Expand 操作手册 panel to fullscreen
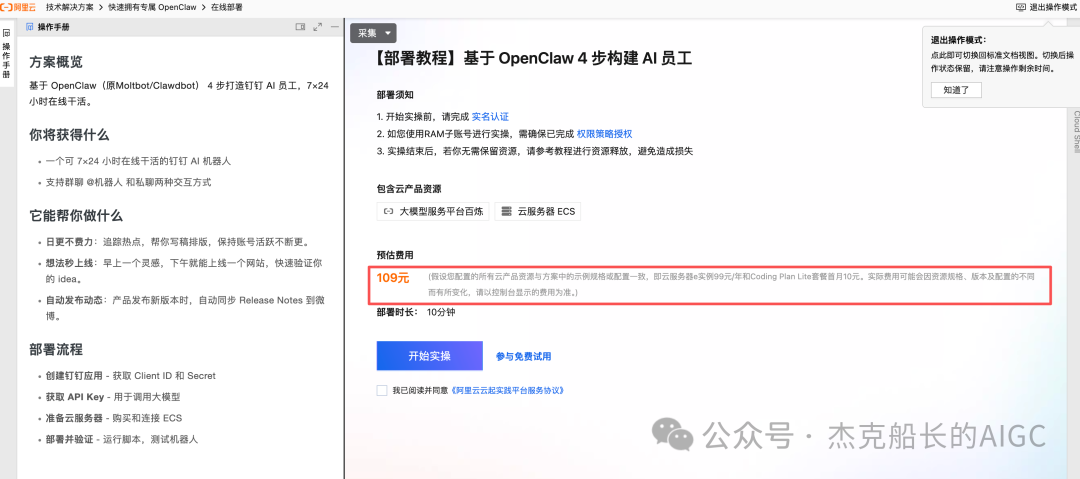The height and width of the screenshot is (479, 1080). 318,27
